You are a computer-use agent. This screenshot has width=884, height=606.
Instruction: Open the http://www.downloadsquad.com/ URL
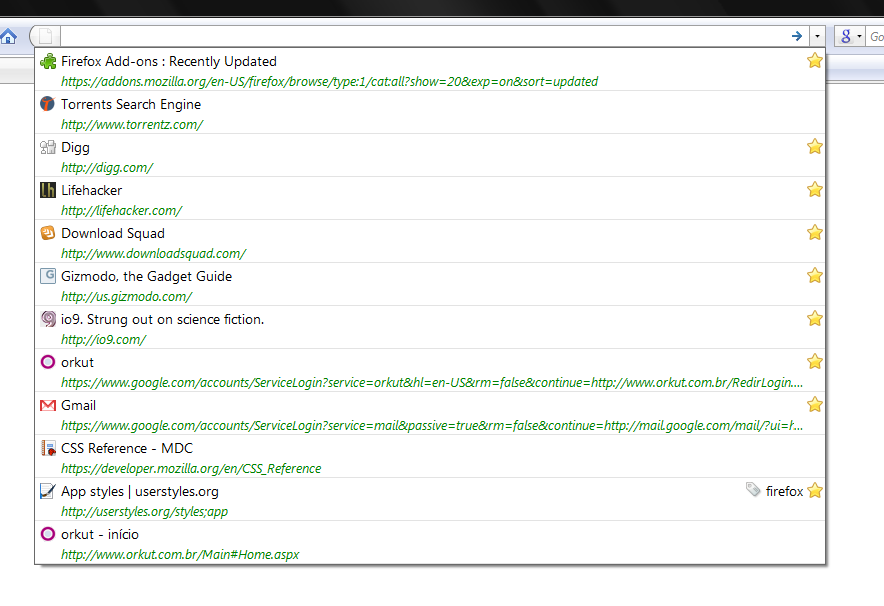(153, 254)
